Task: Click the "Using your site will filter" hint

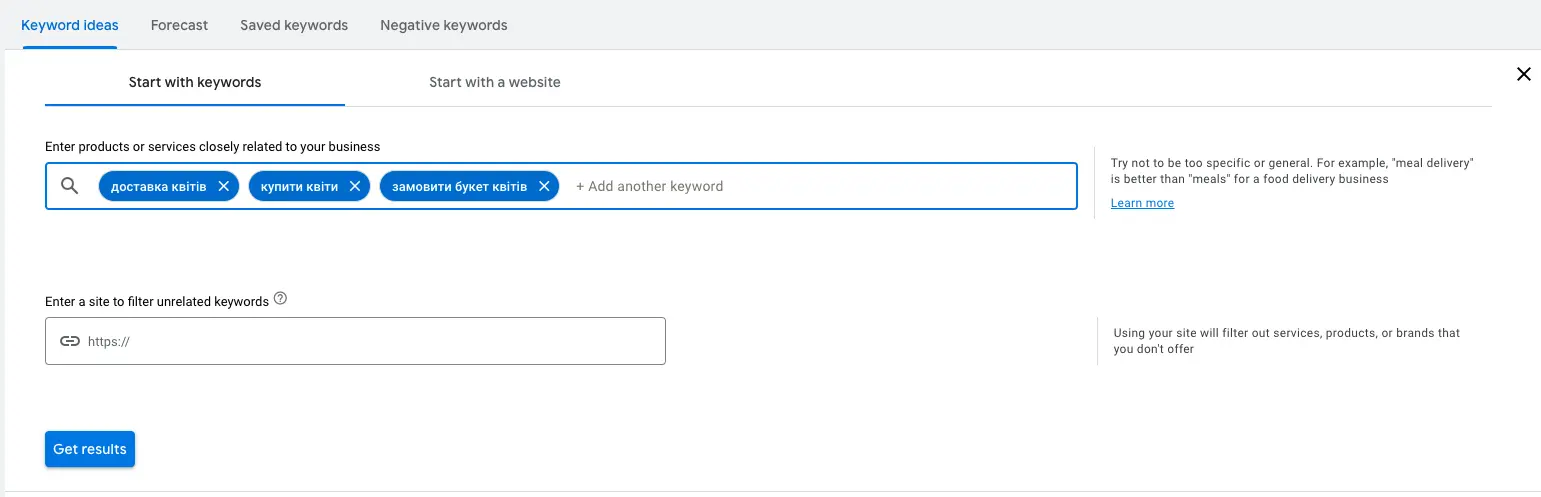Action: coord(1287,341)
